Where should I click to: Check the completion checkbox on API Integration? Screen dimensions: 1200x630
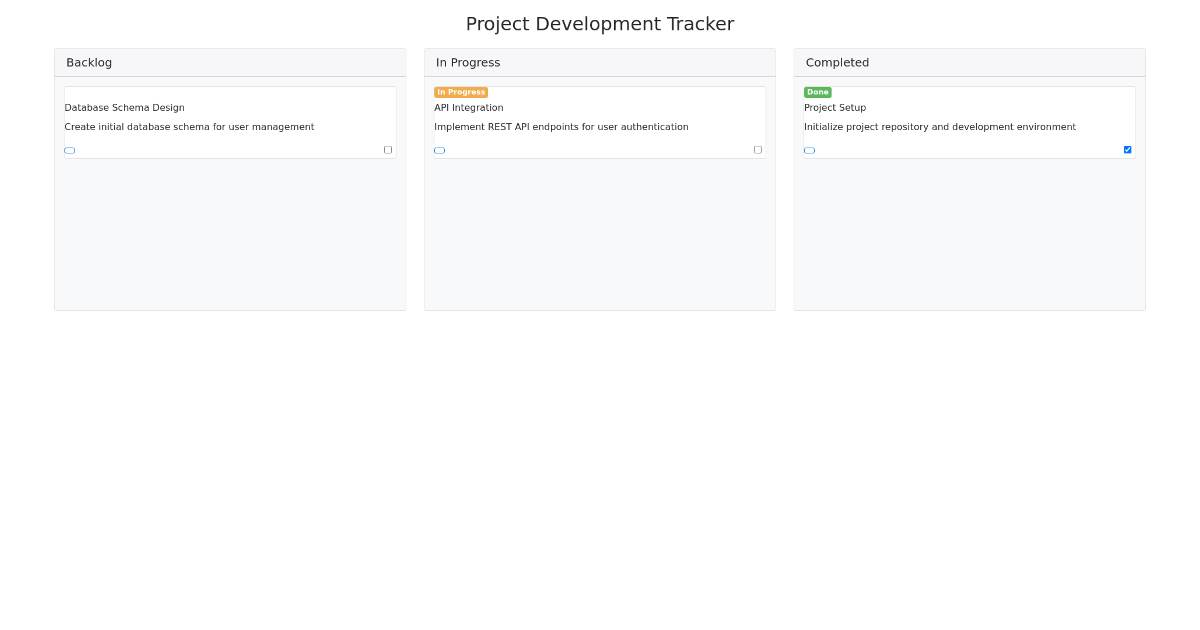point(758,148)
